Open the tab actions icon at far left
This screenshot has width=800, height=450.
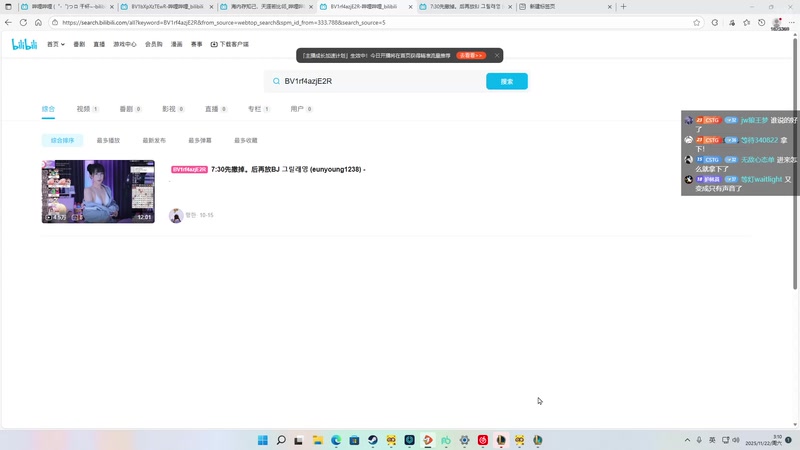point(8,7)
